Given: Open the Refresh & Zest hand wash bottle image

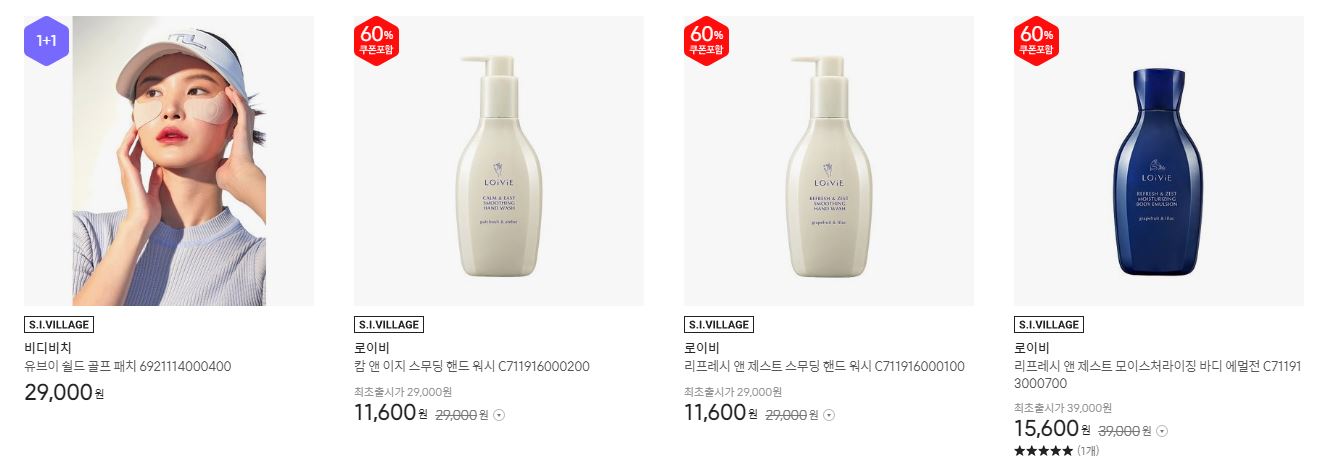Looking at the screenshot, I should [x=829, y=161].
